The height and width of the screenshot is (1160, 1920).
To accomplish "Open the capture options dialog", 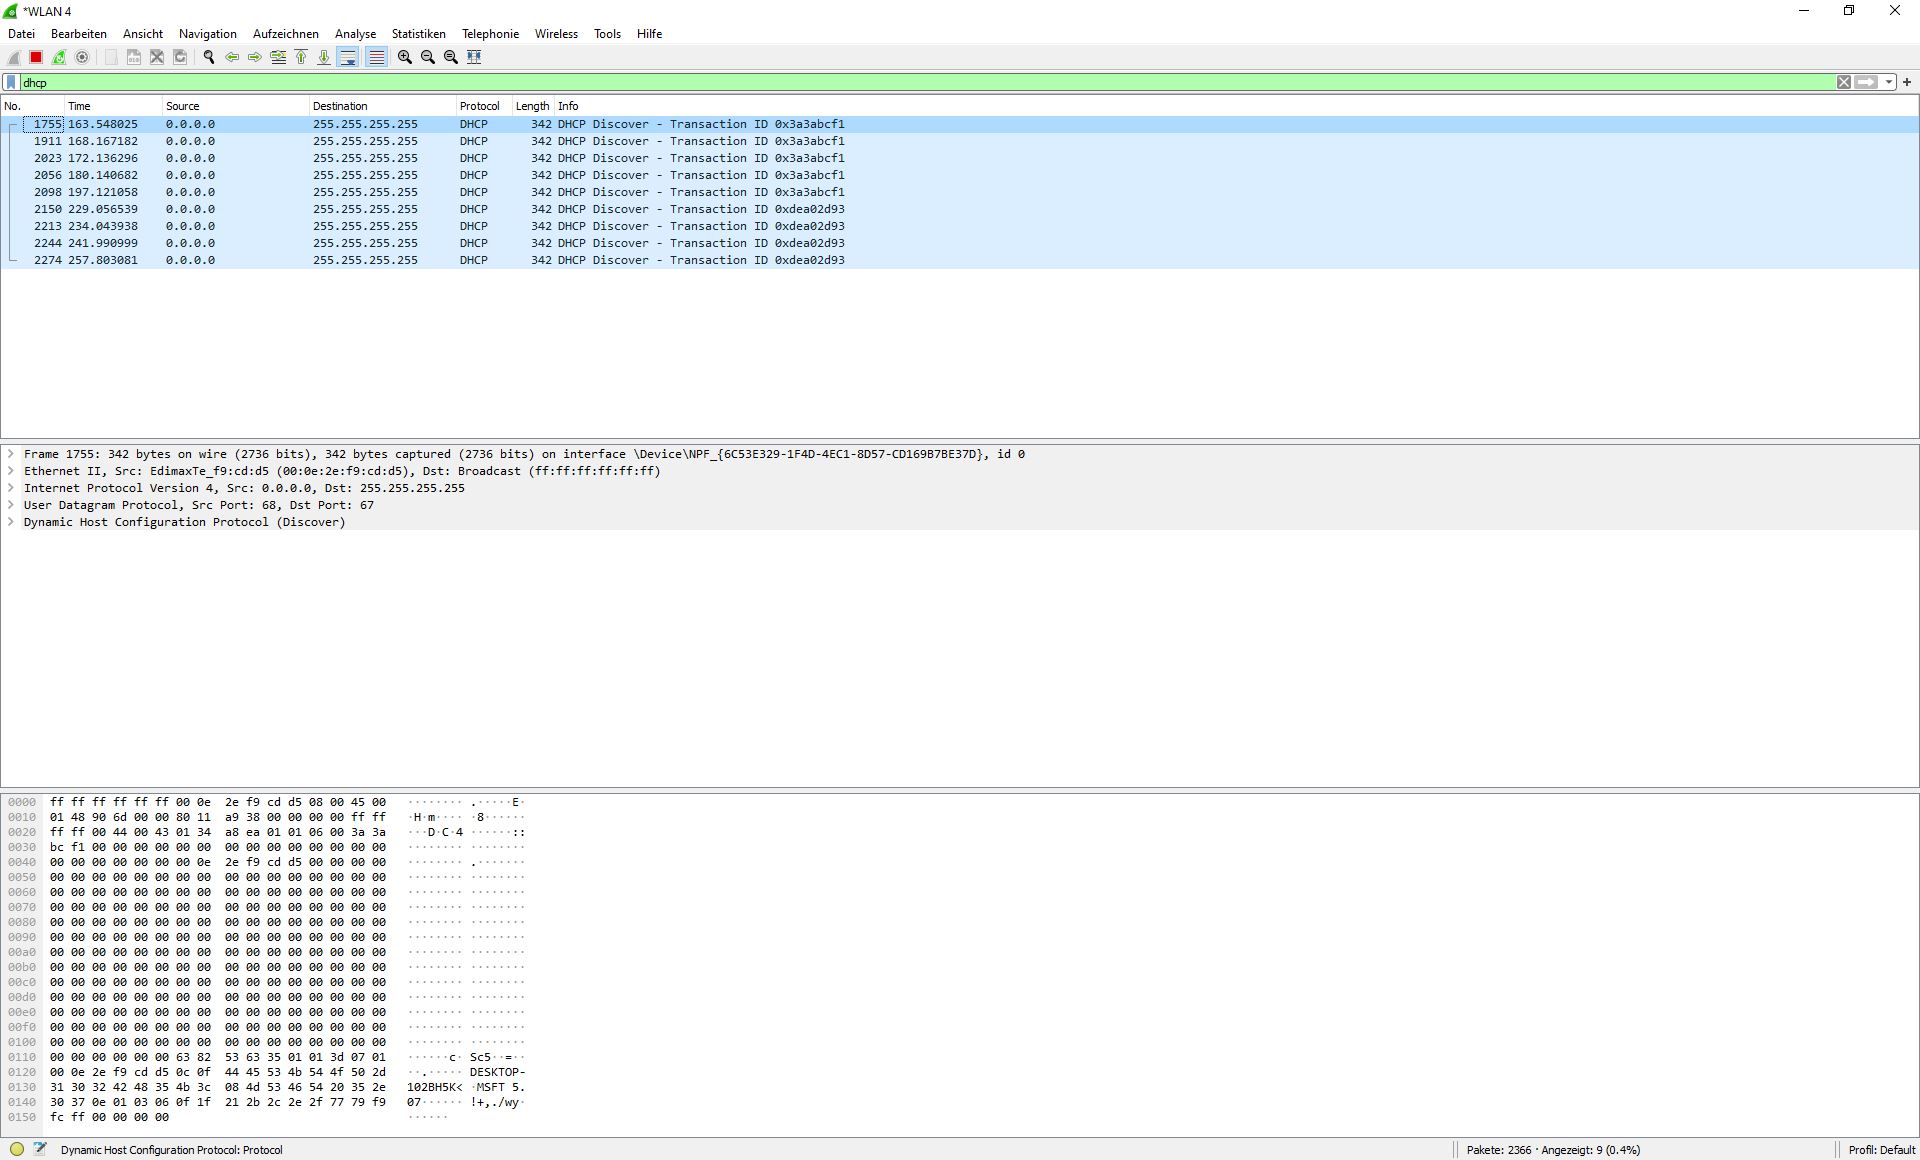I will point(82,57).
